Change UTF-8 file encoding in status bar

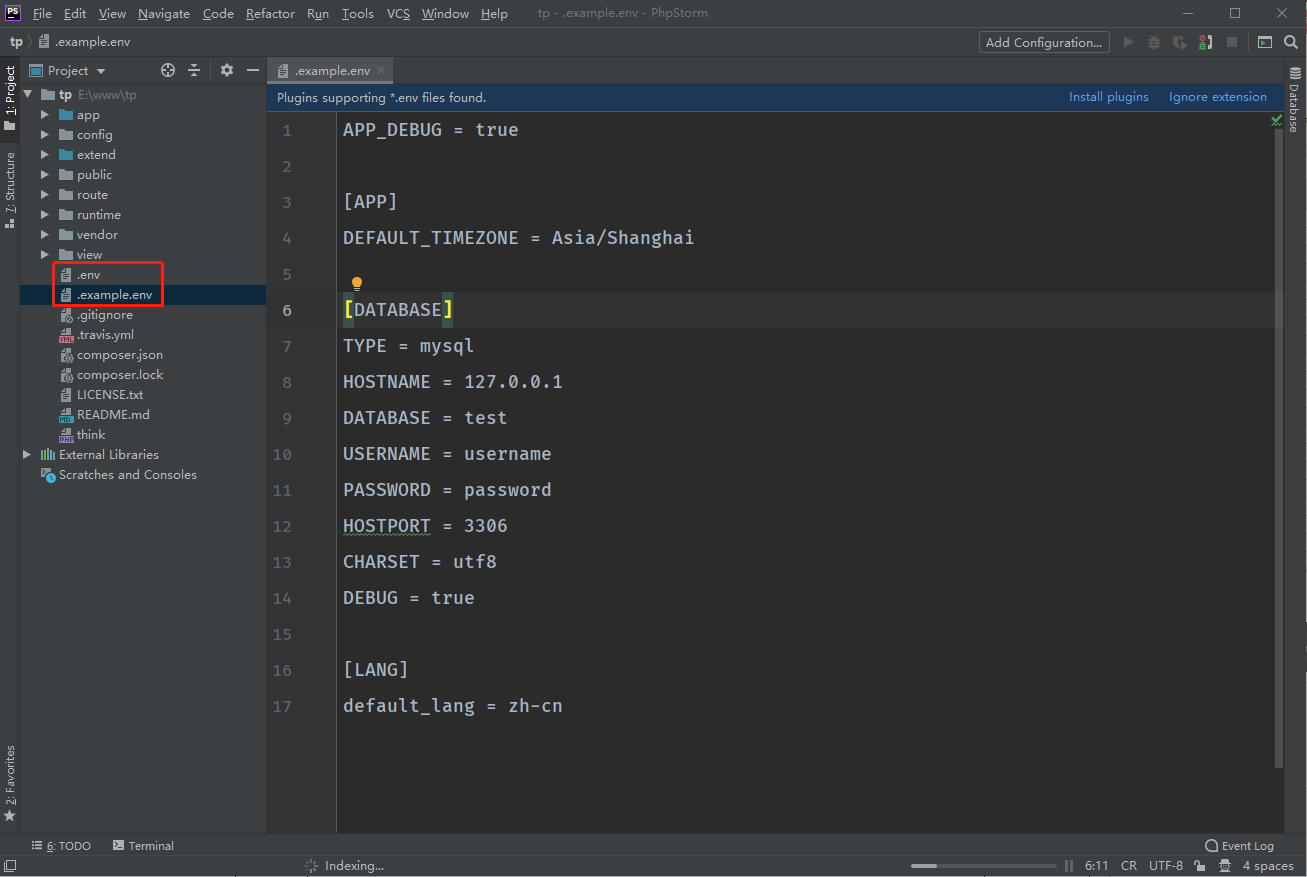click(x=1166, y=866)
